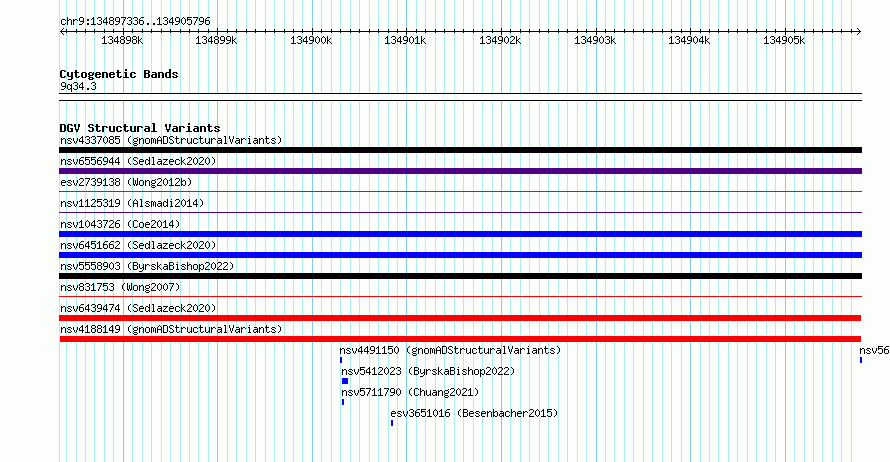The height and width of the screenshot is (462, 890).
Task: Select the purple nsv6556944 variant bar
Action: [x=460, y=171]
